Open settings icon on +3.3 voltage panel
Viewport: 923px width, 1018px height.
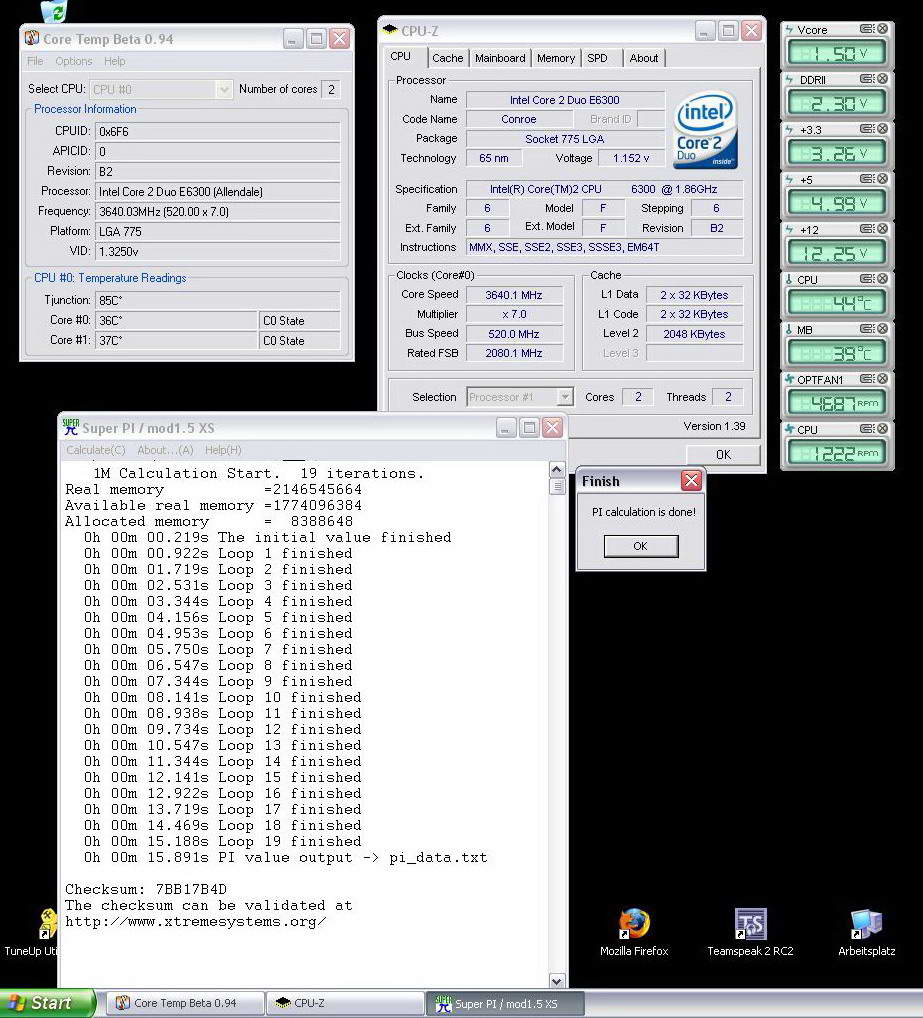867,129
